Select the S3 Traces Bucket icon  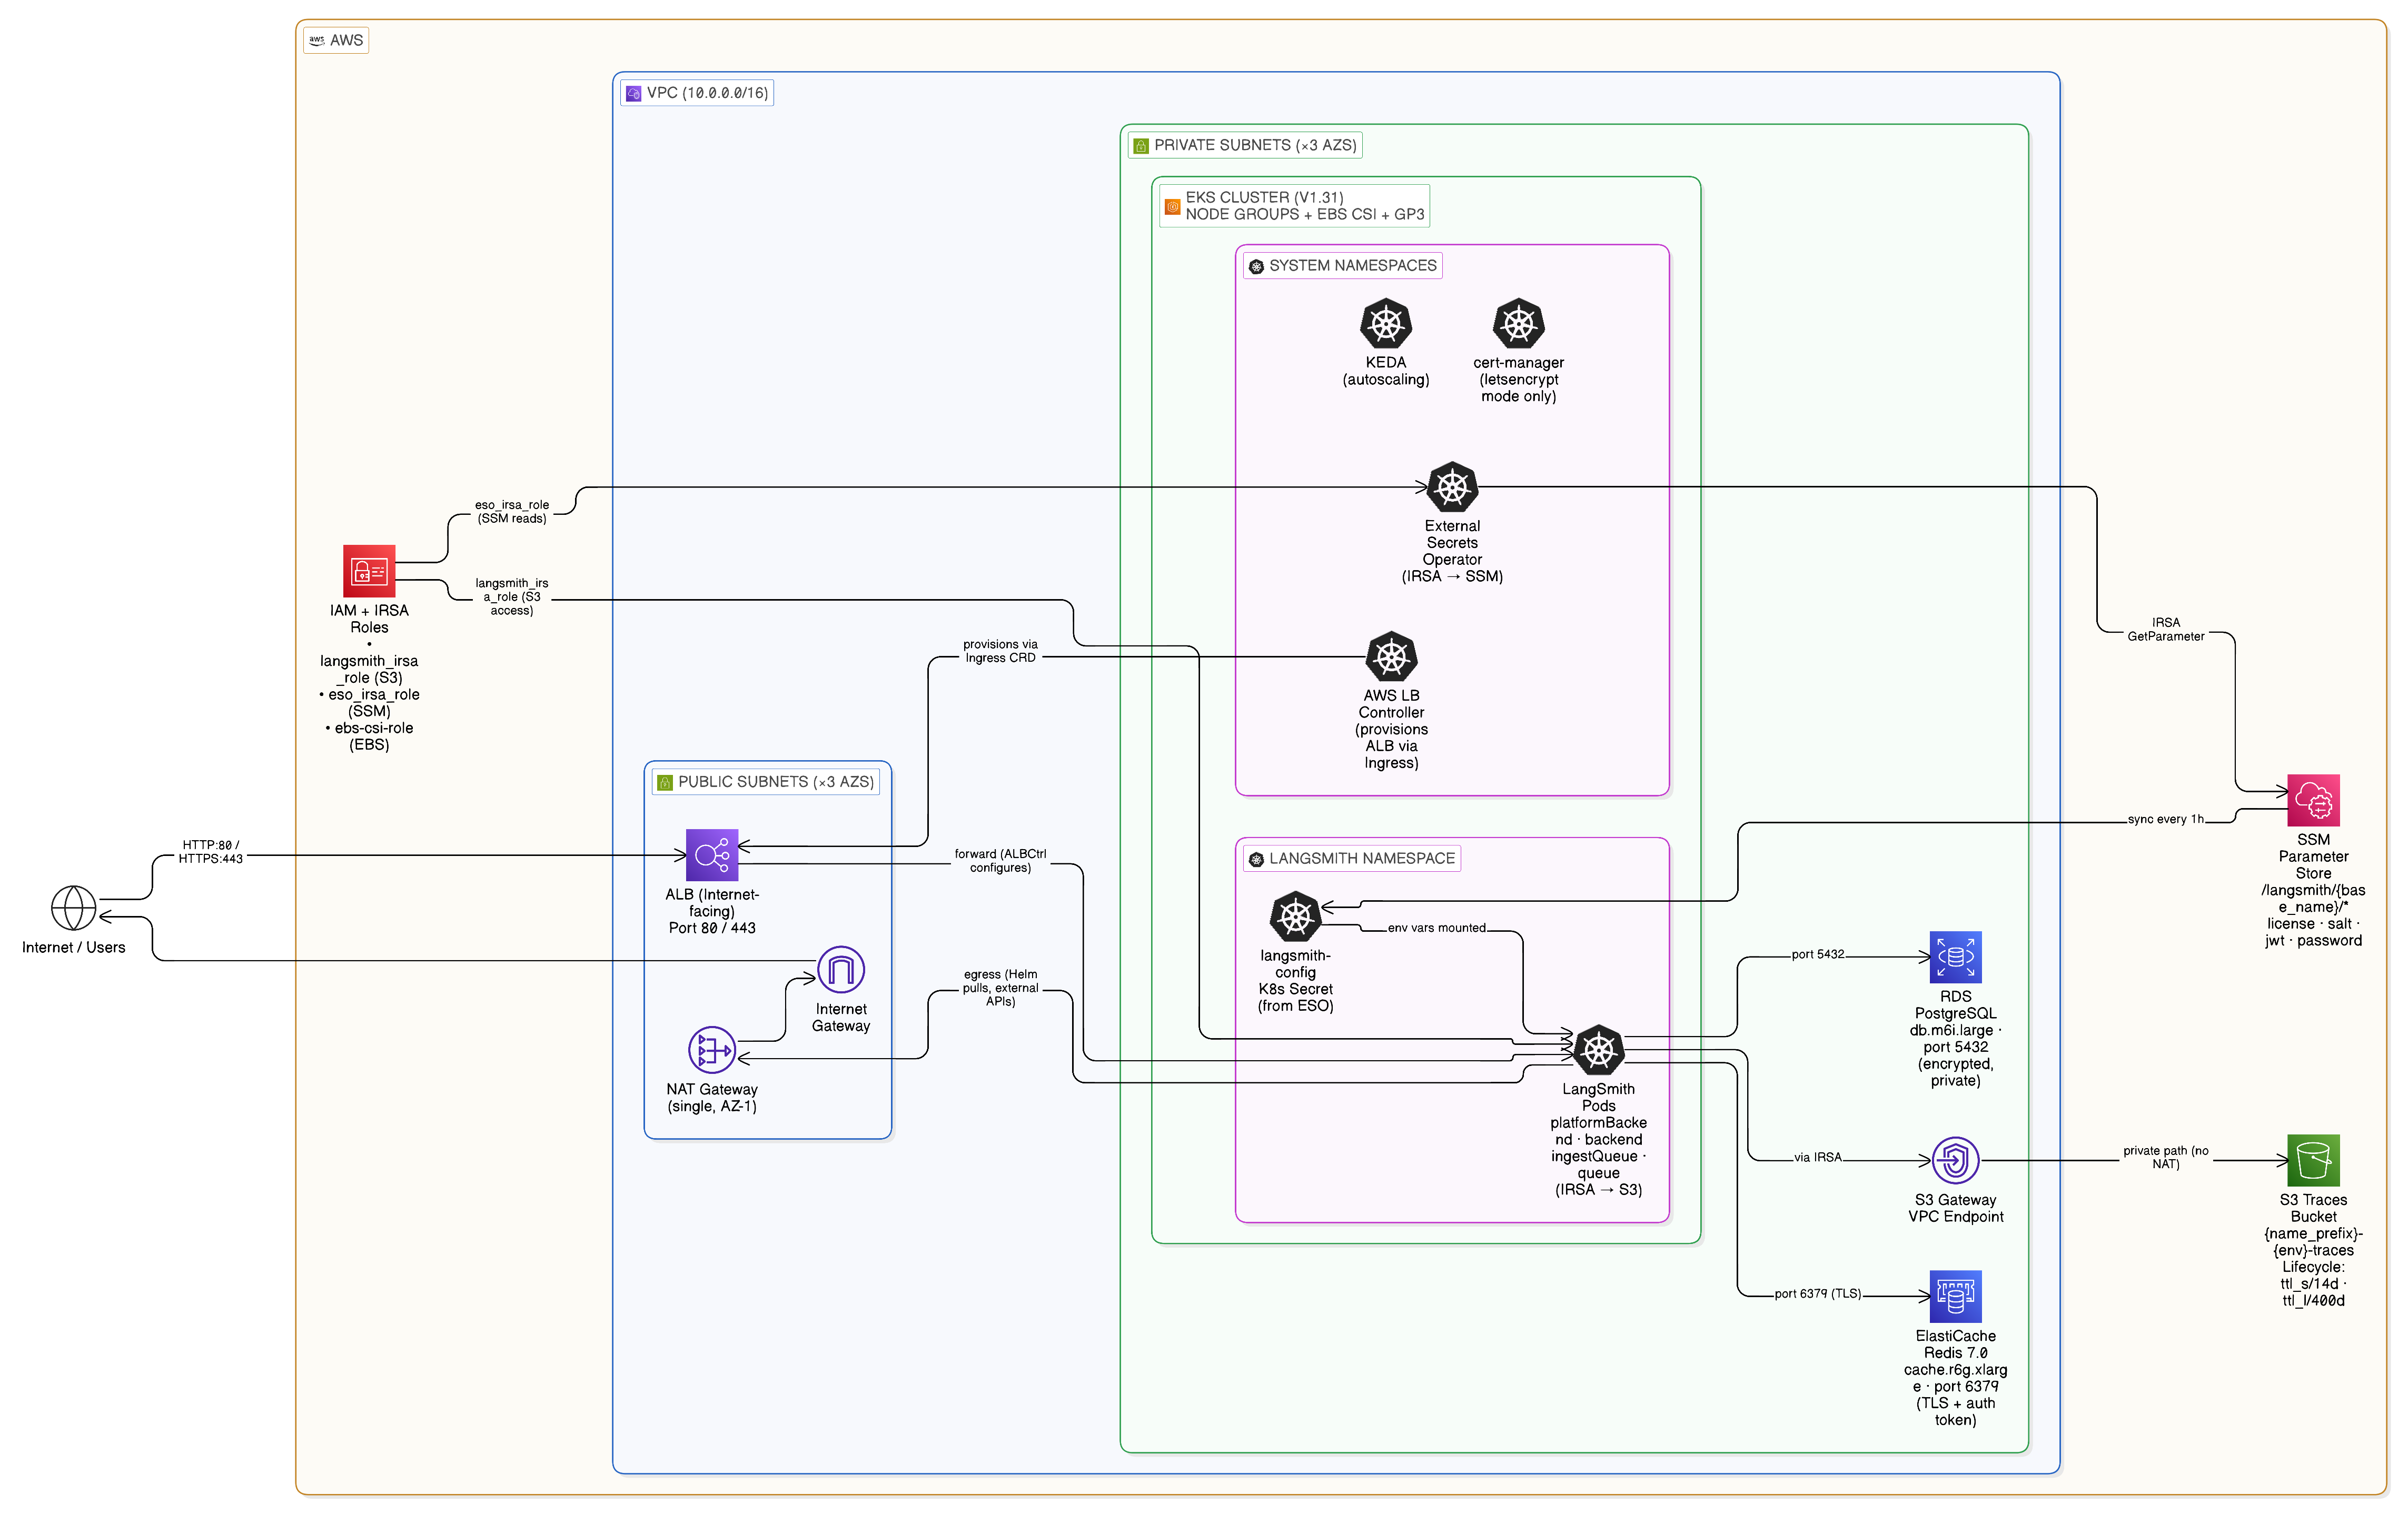(2314, 1161)
